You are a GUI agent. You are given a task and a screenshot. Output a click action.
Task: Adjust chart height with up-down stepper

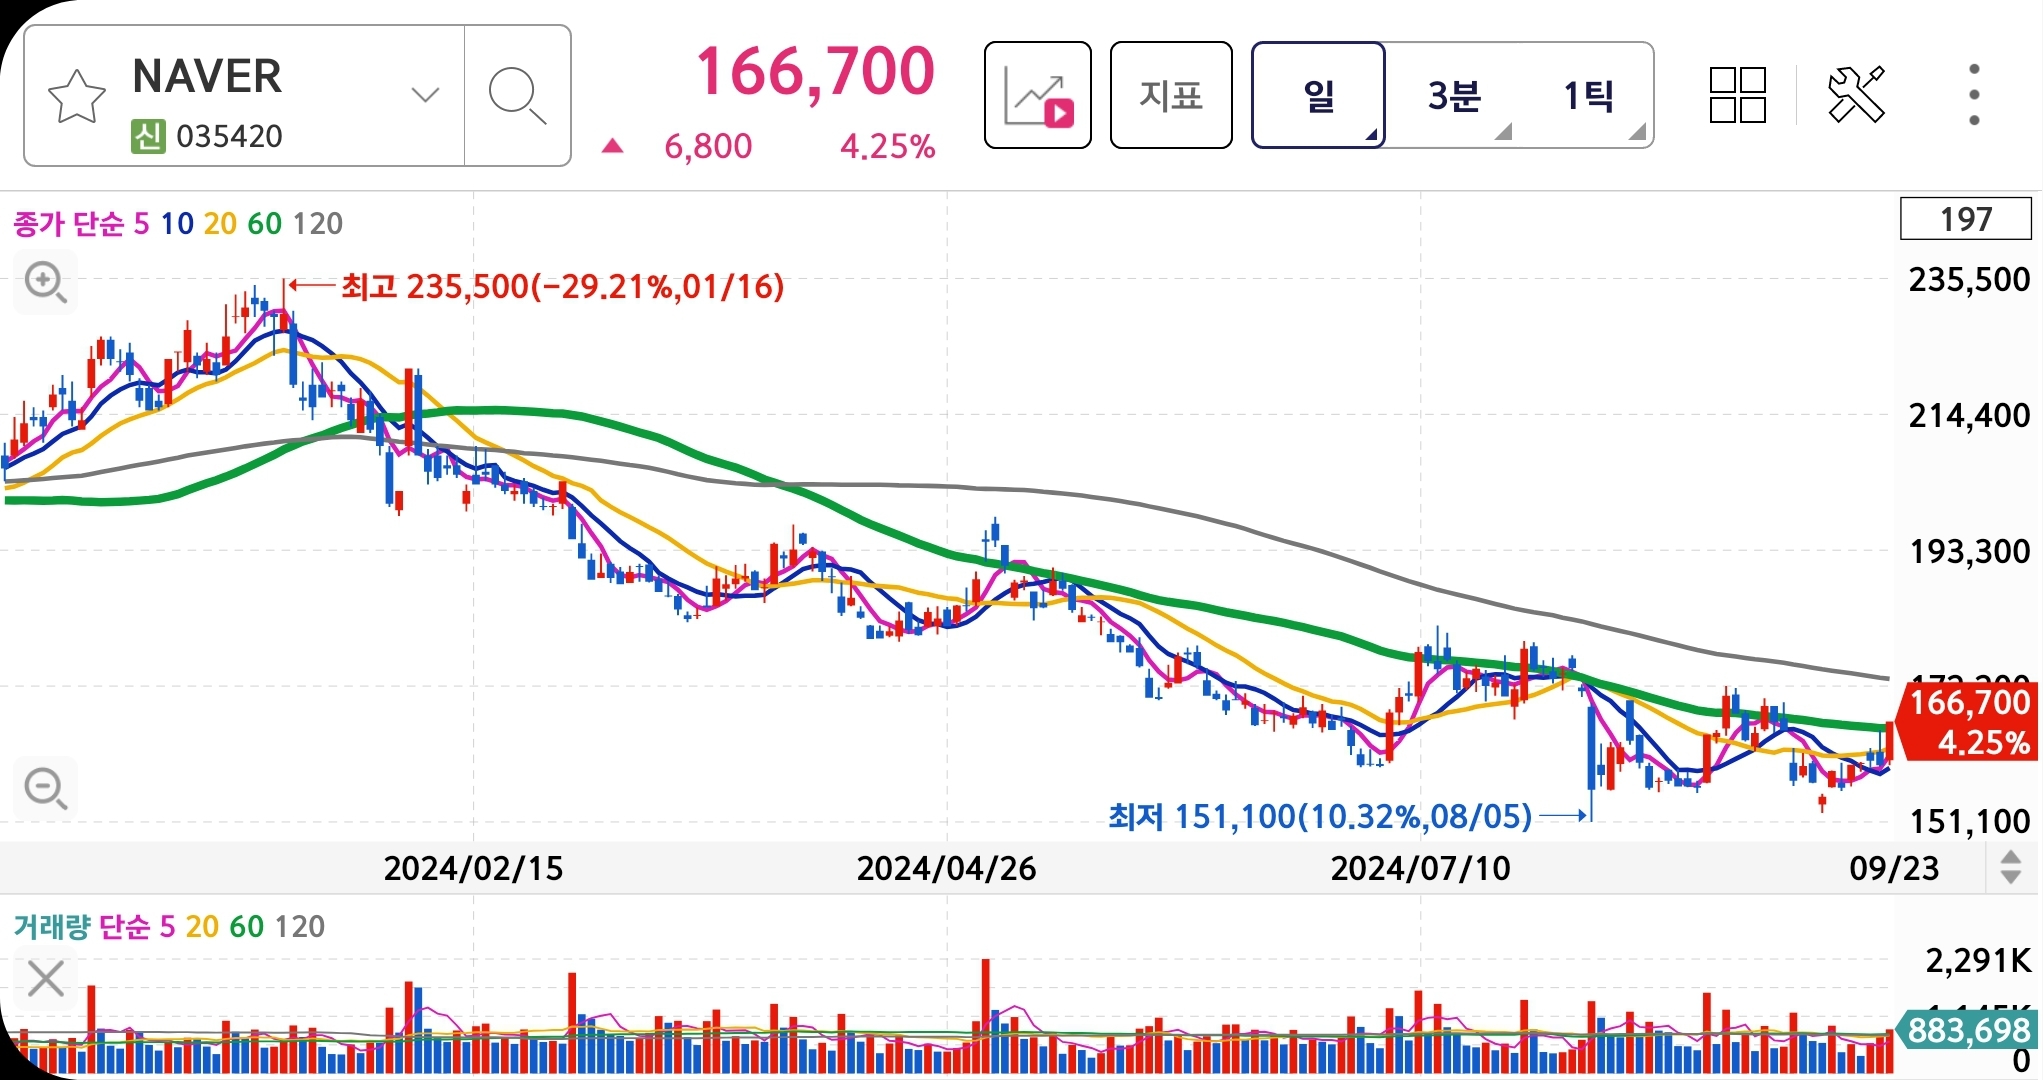click(2010, 867)
